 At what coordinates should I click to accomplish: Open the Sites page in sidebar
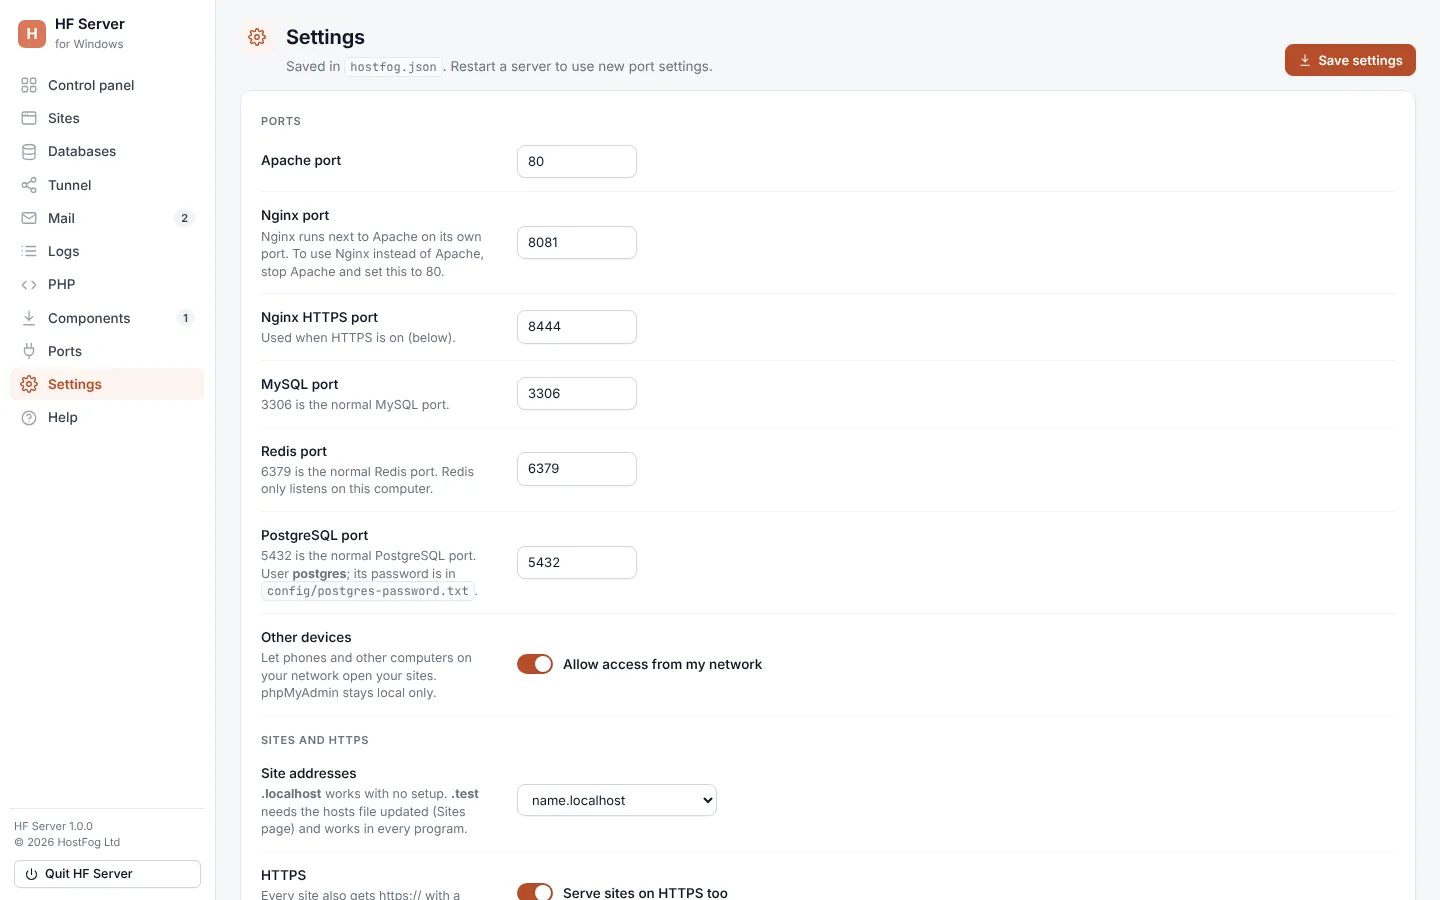tap(107, 118)
